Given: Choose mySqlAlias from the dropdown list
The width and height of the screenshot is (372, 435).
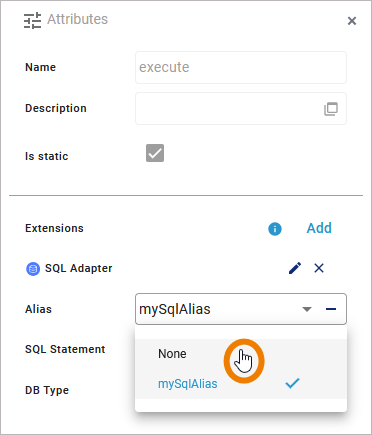Looking at the screenshot, I should pyautogui.click(x=188, y=384).
